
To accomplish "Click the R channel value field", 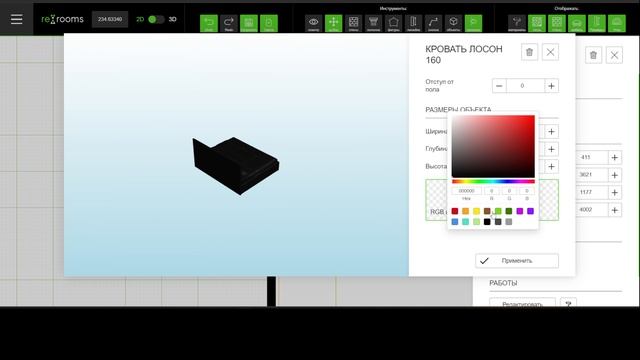I will pyautogui.click(x=491, y=191).
